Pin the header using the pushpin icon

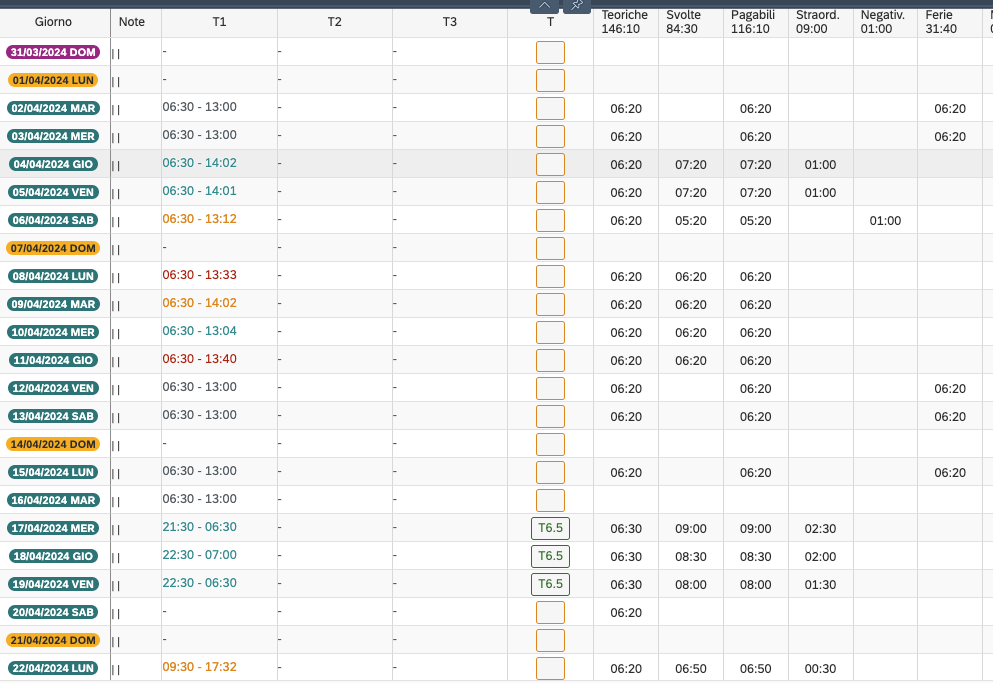(577, 6)
